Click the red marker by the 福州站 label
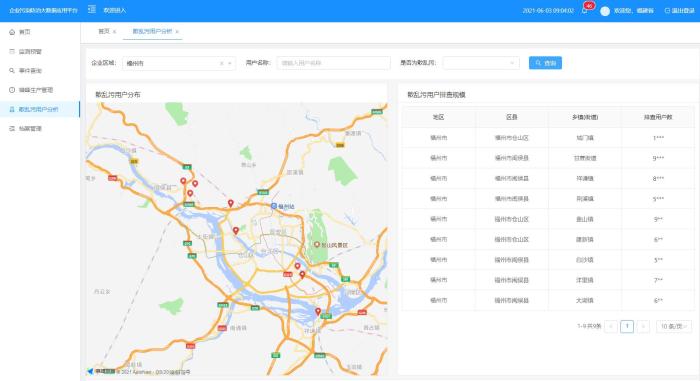This screenshot has height=381, width=700. [x=230, y=203]
